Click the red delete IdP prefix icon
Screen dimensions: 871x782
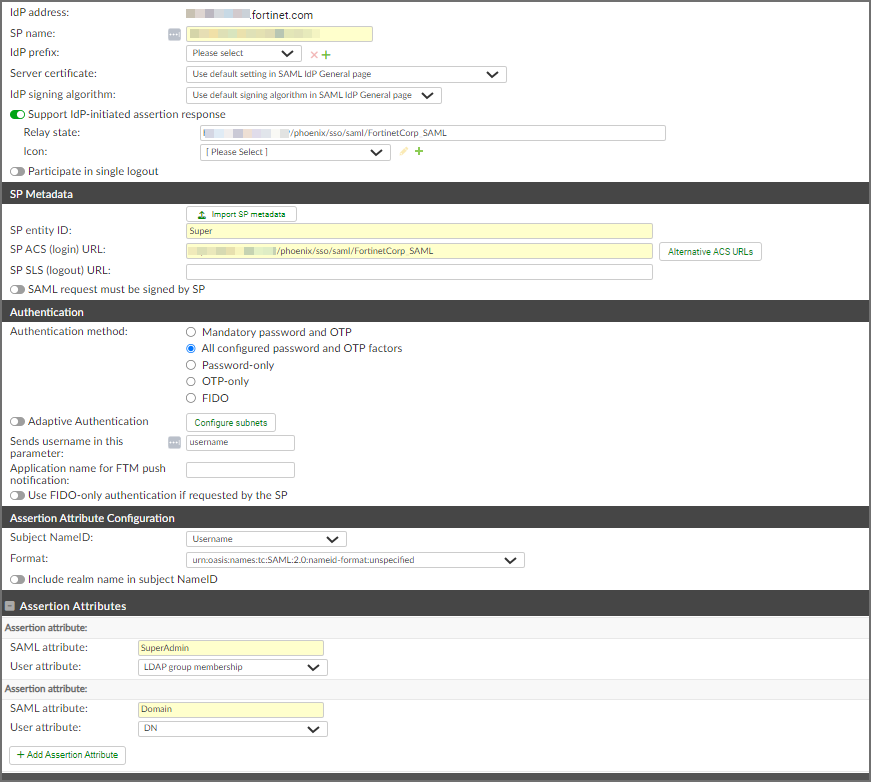click(314, 55)
